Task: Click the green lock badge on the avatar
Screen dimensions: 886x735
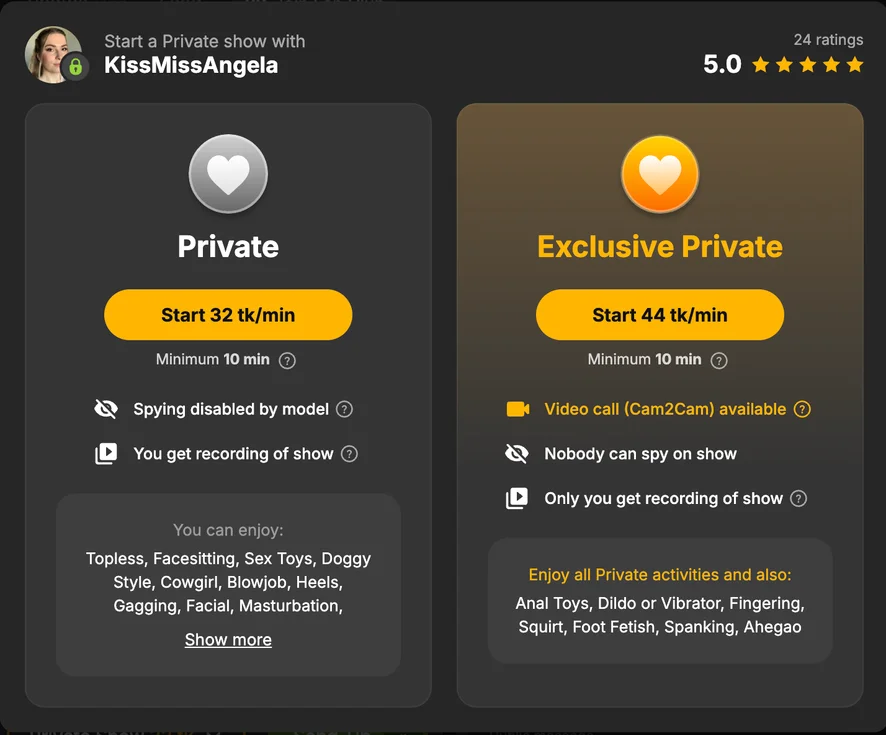Action: [75, 67]
